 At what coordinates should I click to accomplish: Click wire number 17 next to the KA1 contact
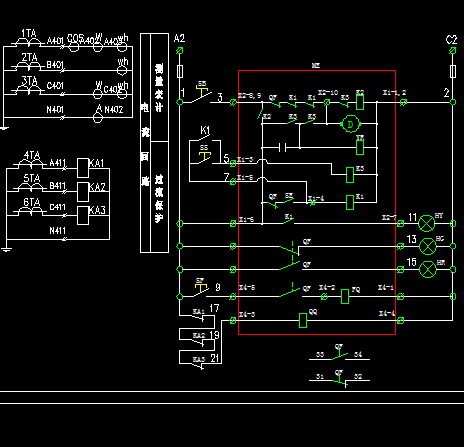pyautogui.click(x=214, y=308)
